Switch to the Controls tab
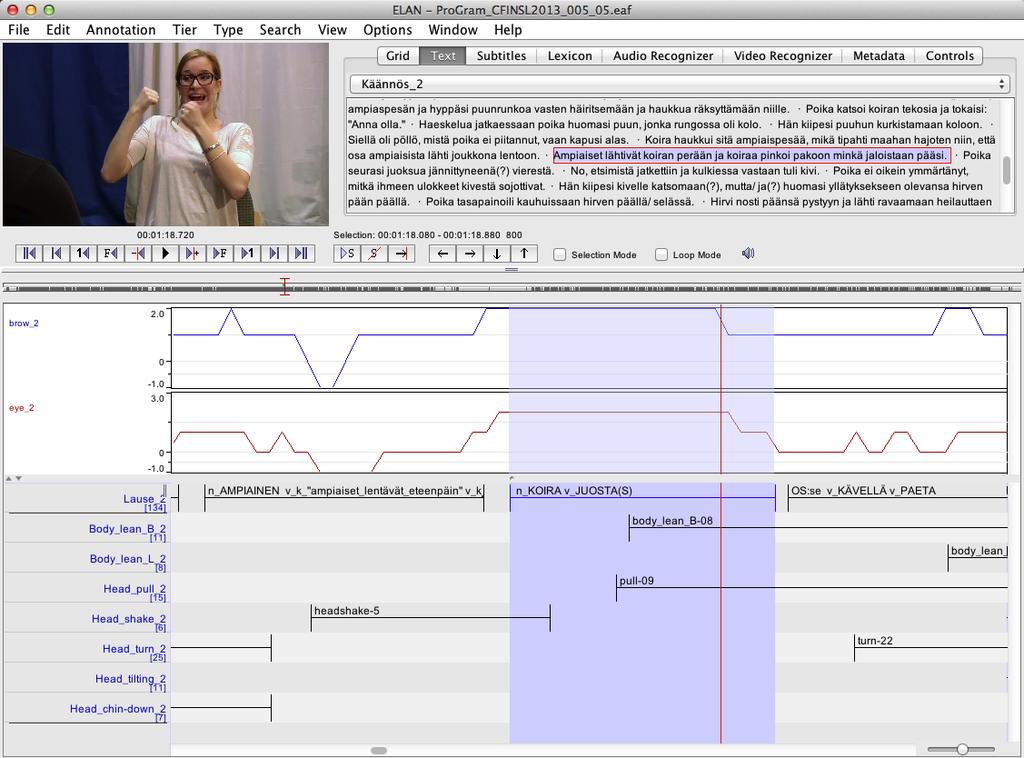Screen dimensions: 1024x758 (x=950, y=55)
